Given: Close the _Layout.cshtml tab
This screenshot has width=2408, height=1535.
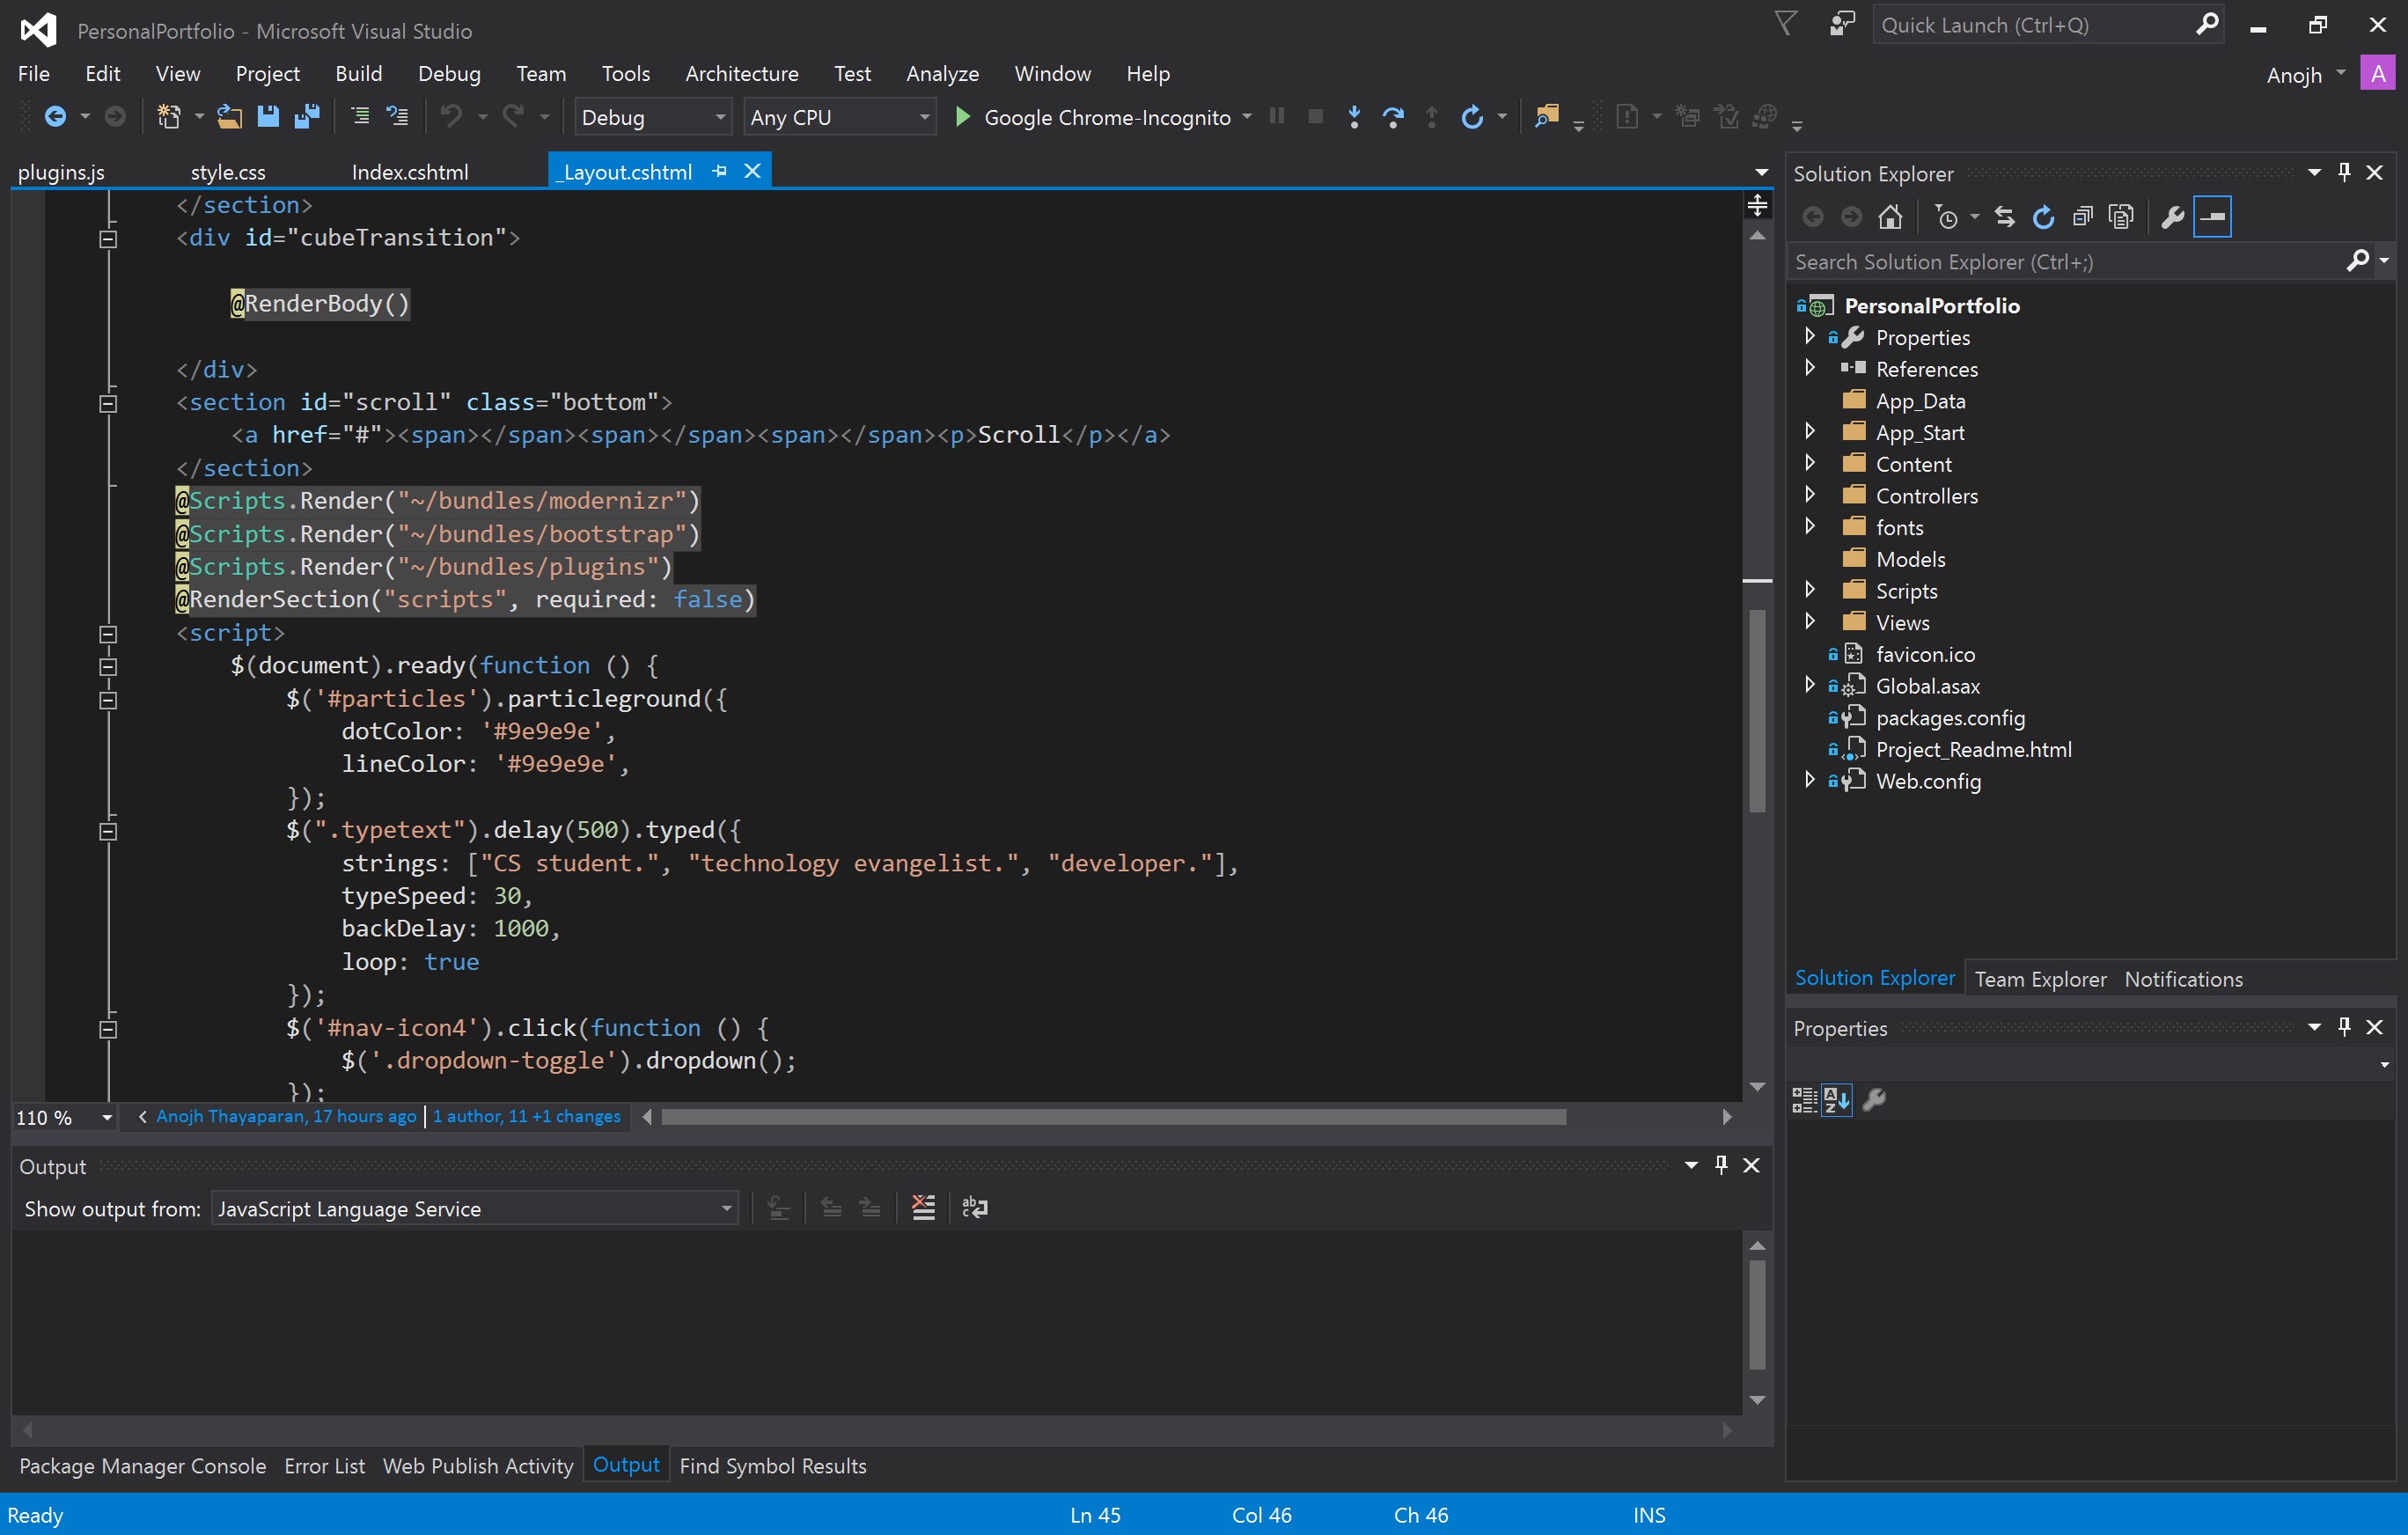Looking at the screenshot, I should tap(752, 171).
